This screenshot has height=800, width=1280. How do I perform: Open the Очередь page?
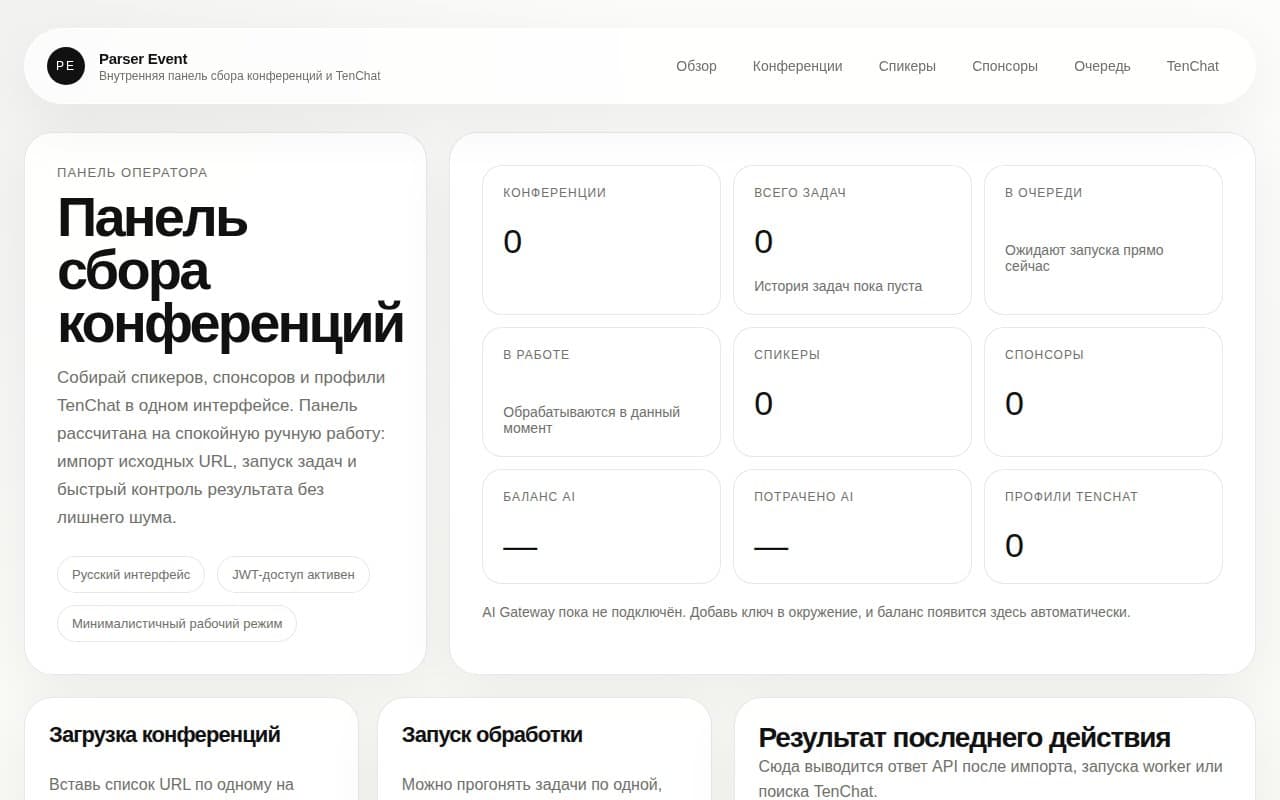pyautogui.click(x=1102, y=66)
